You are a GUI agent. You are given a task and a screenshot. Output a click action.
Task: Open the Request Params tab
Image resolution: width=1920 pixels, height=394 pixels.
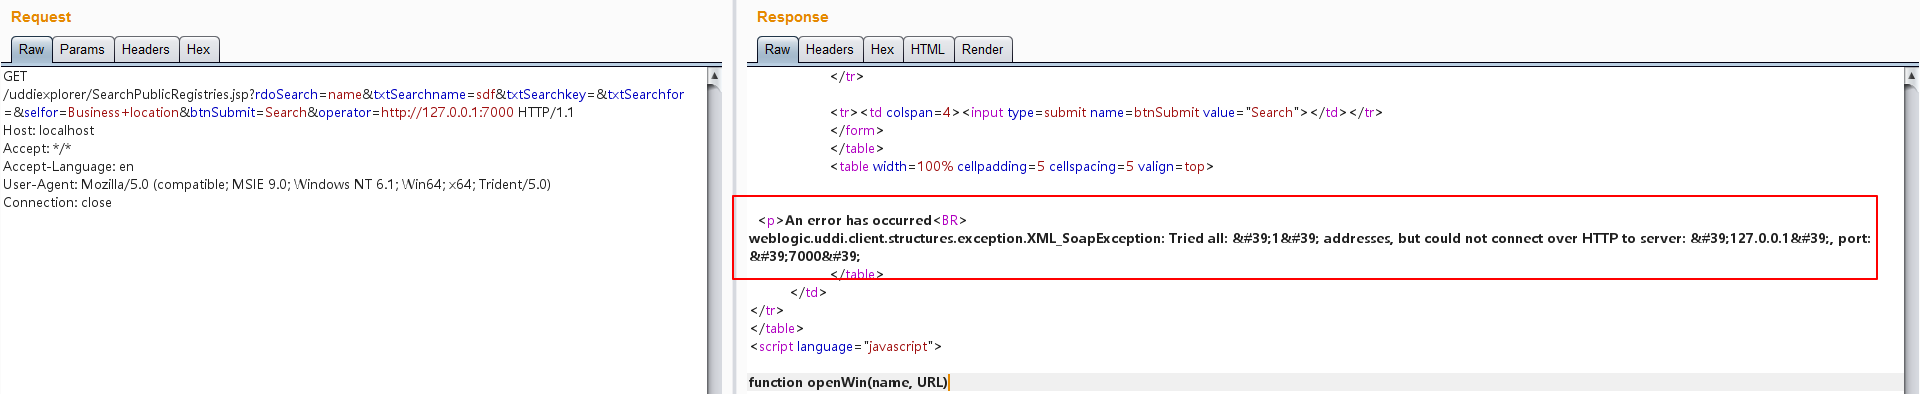82,50
